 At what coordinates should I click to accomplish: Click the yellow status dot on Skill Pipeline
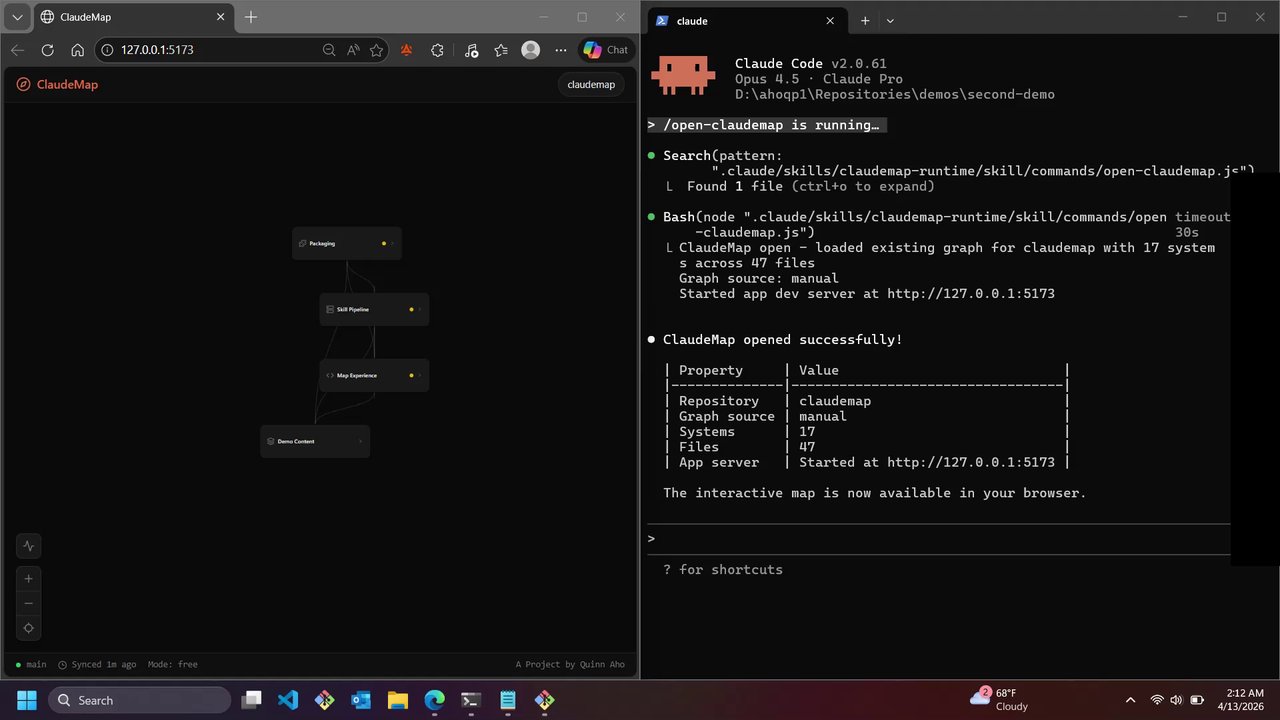411,309
